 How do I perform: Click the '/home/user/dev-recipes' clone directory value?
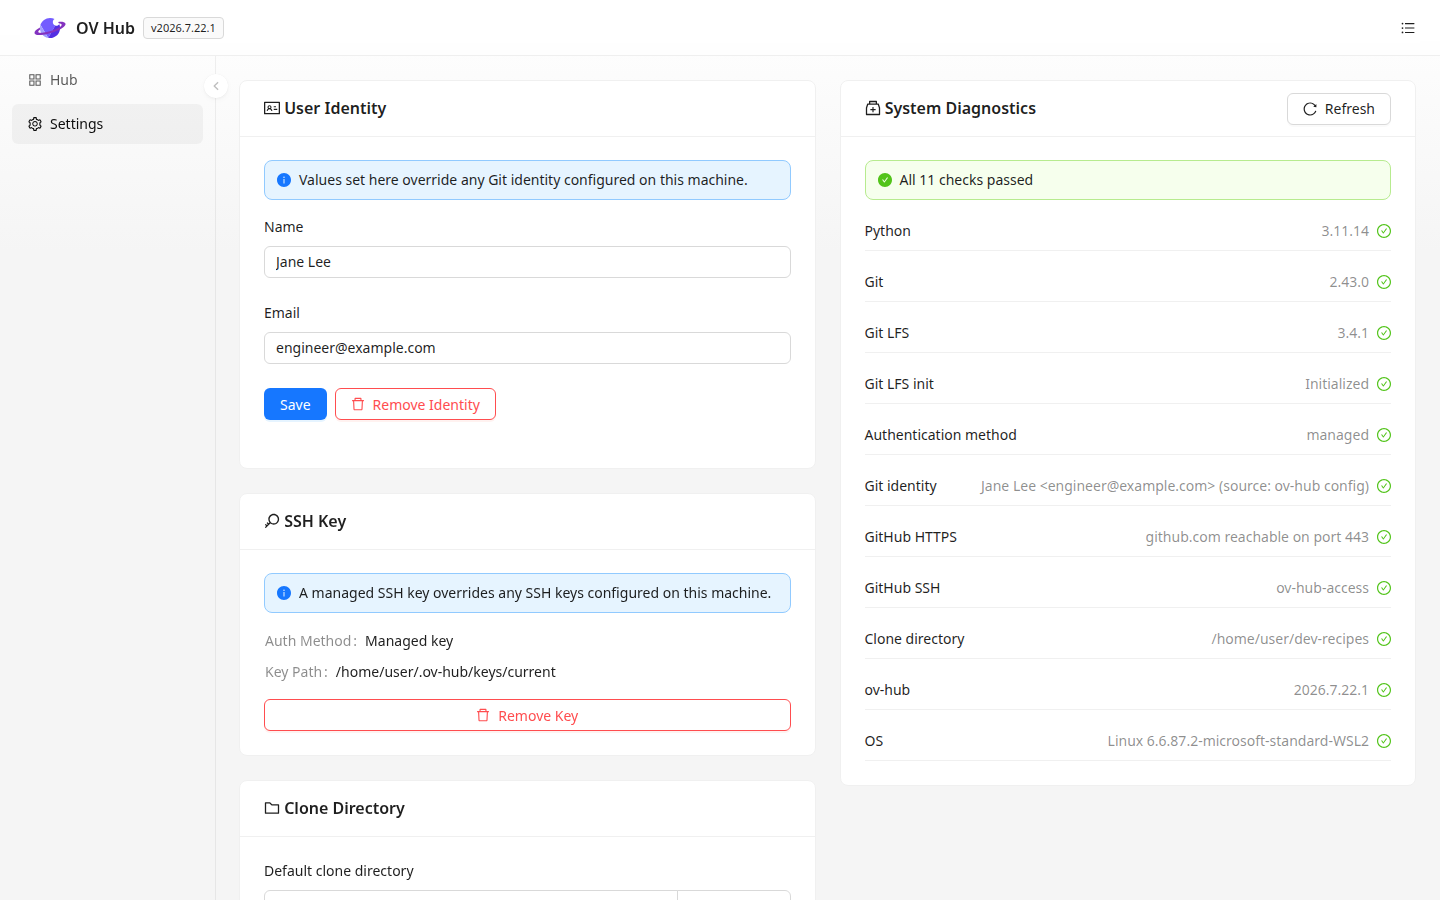(x=1290, y=639)
